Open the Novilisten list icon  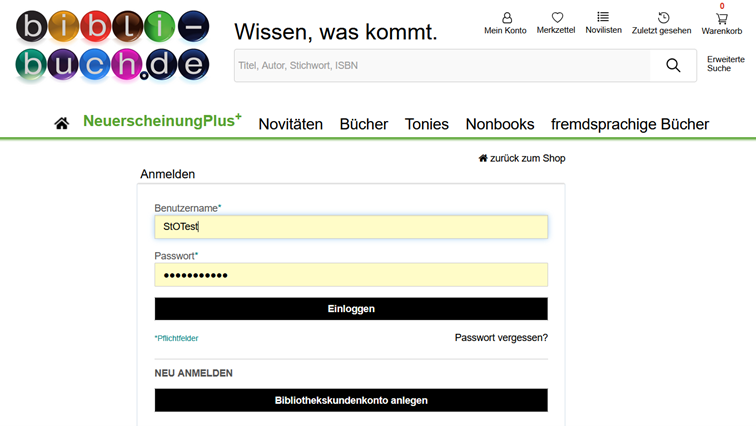tap(603, 17)
